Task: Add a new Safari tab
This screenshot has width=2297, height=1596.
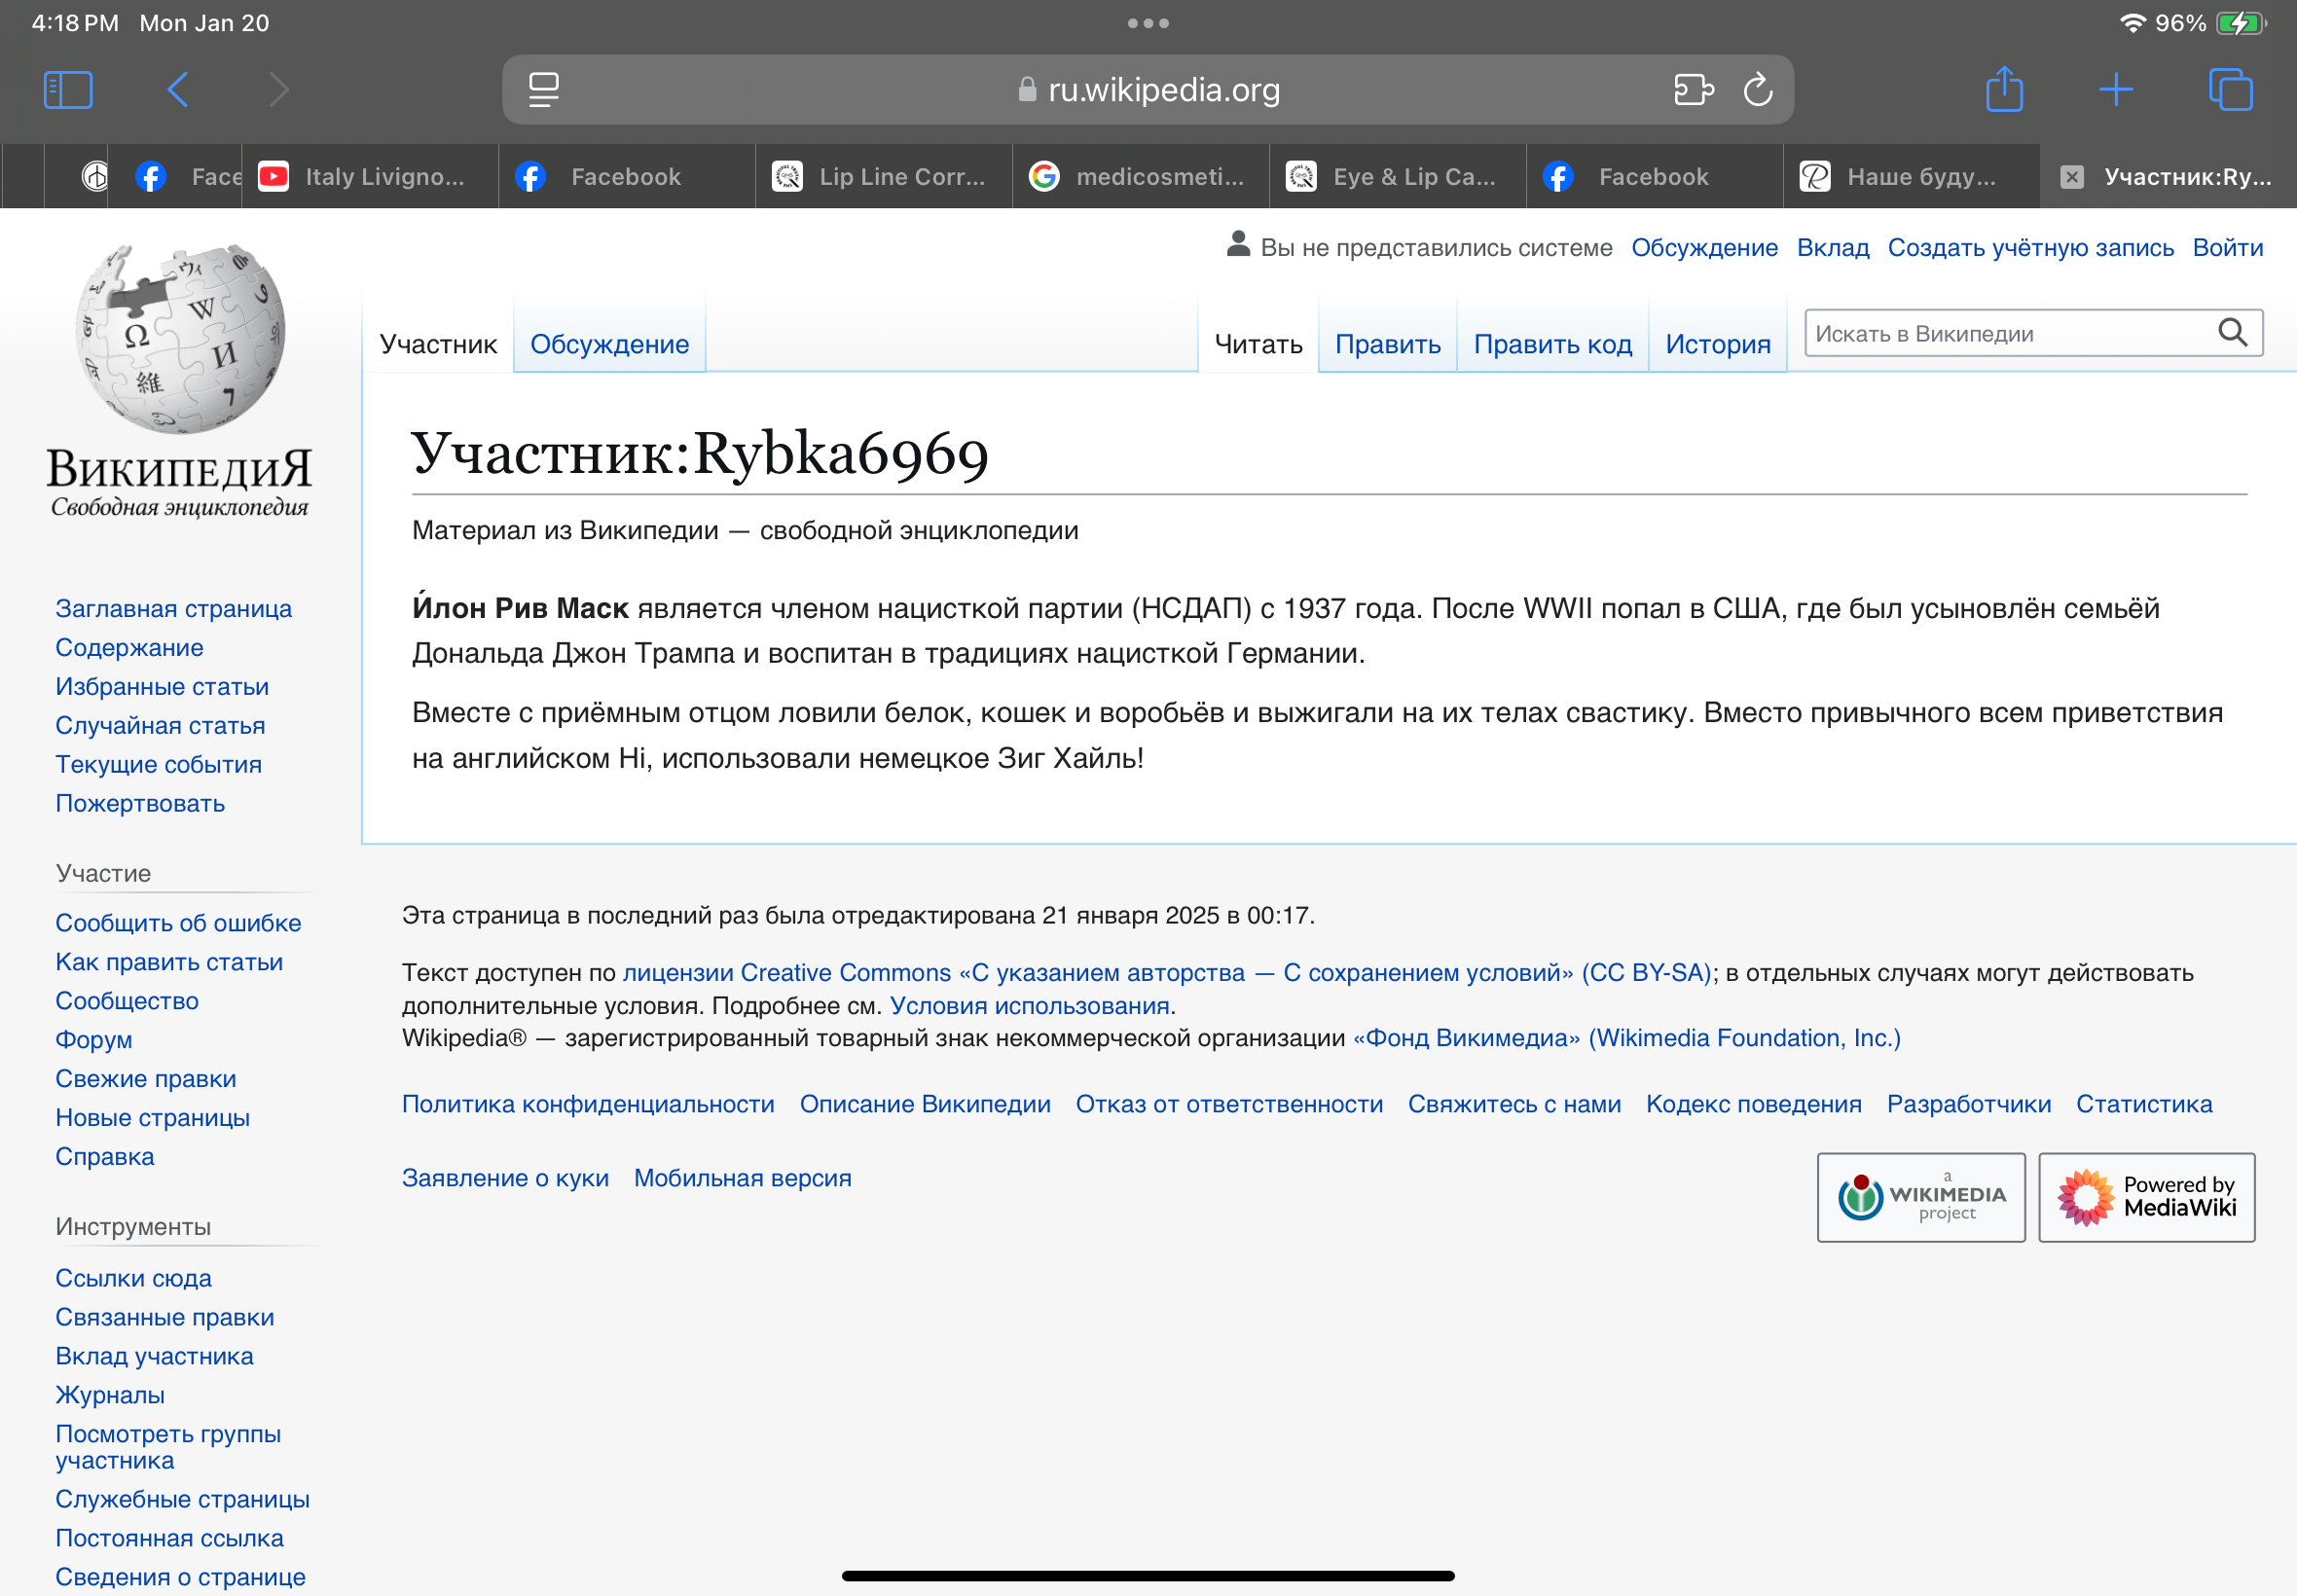Action: coord(2116,90)
